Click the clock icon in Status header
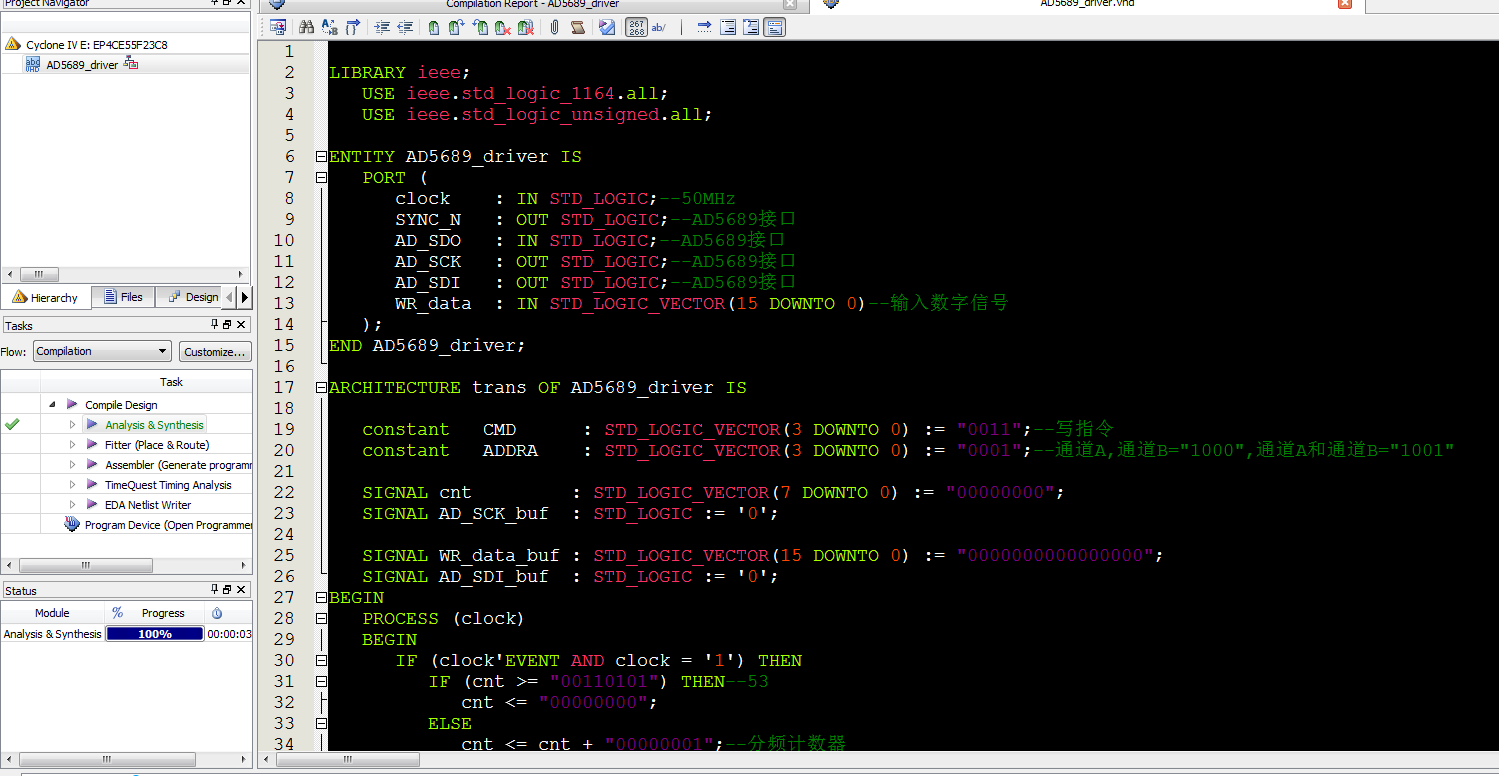 (x=217, y=613)
